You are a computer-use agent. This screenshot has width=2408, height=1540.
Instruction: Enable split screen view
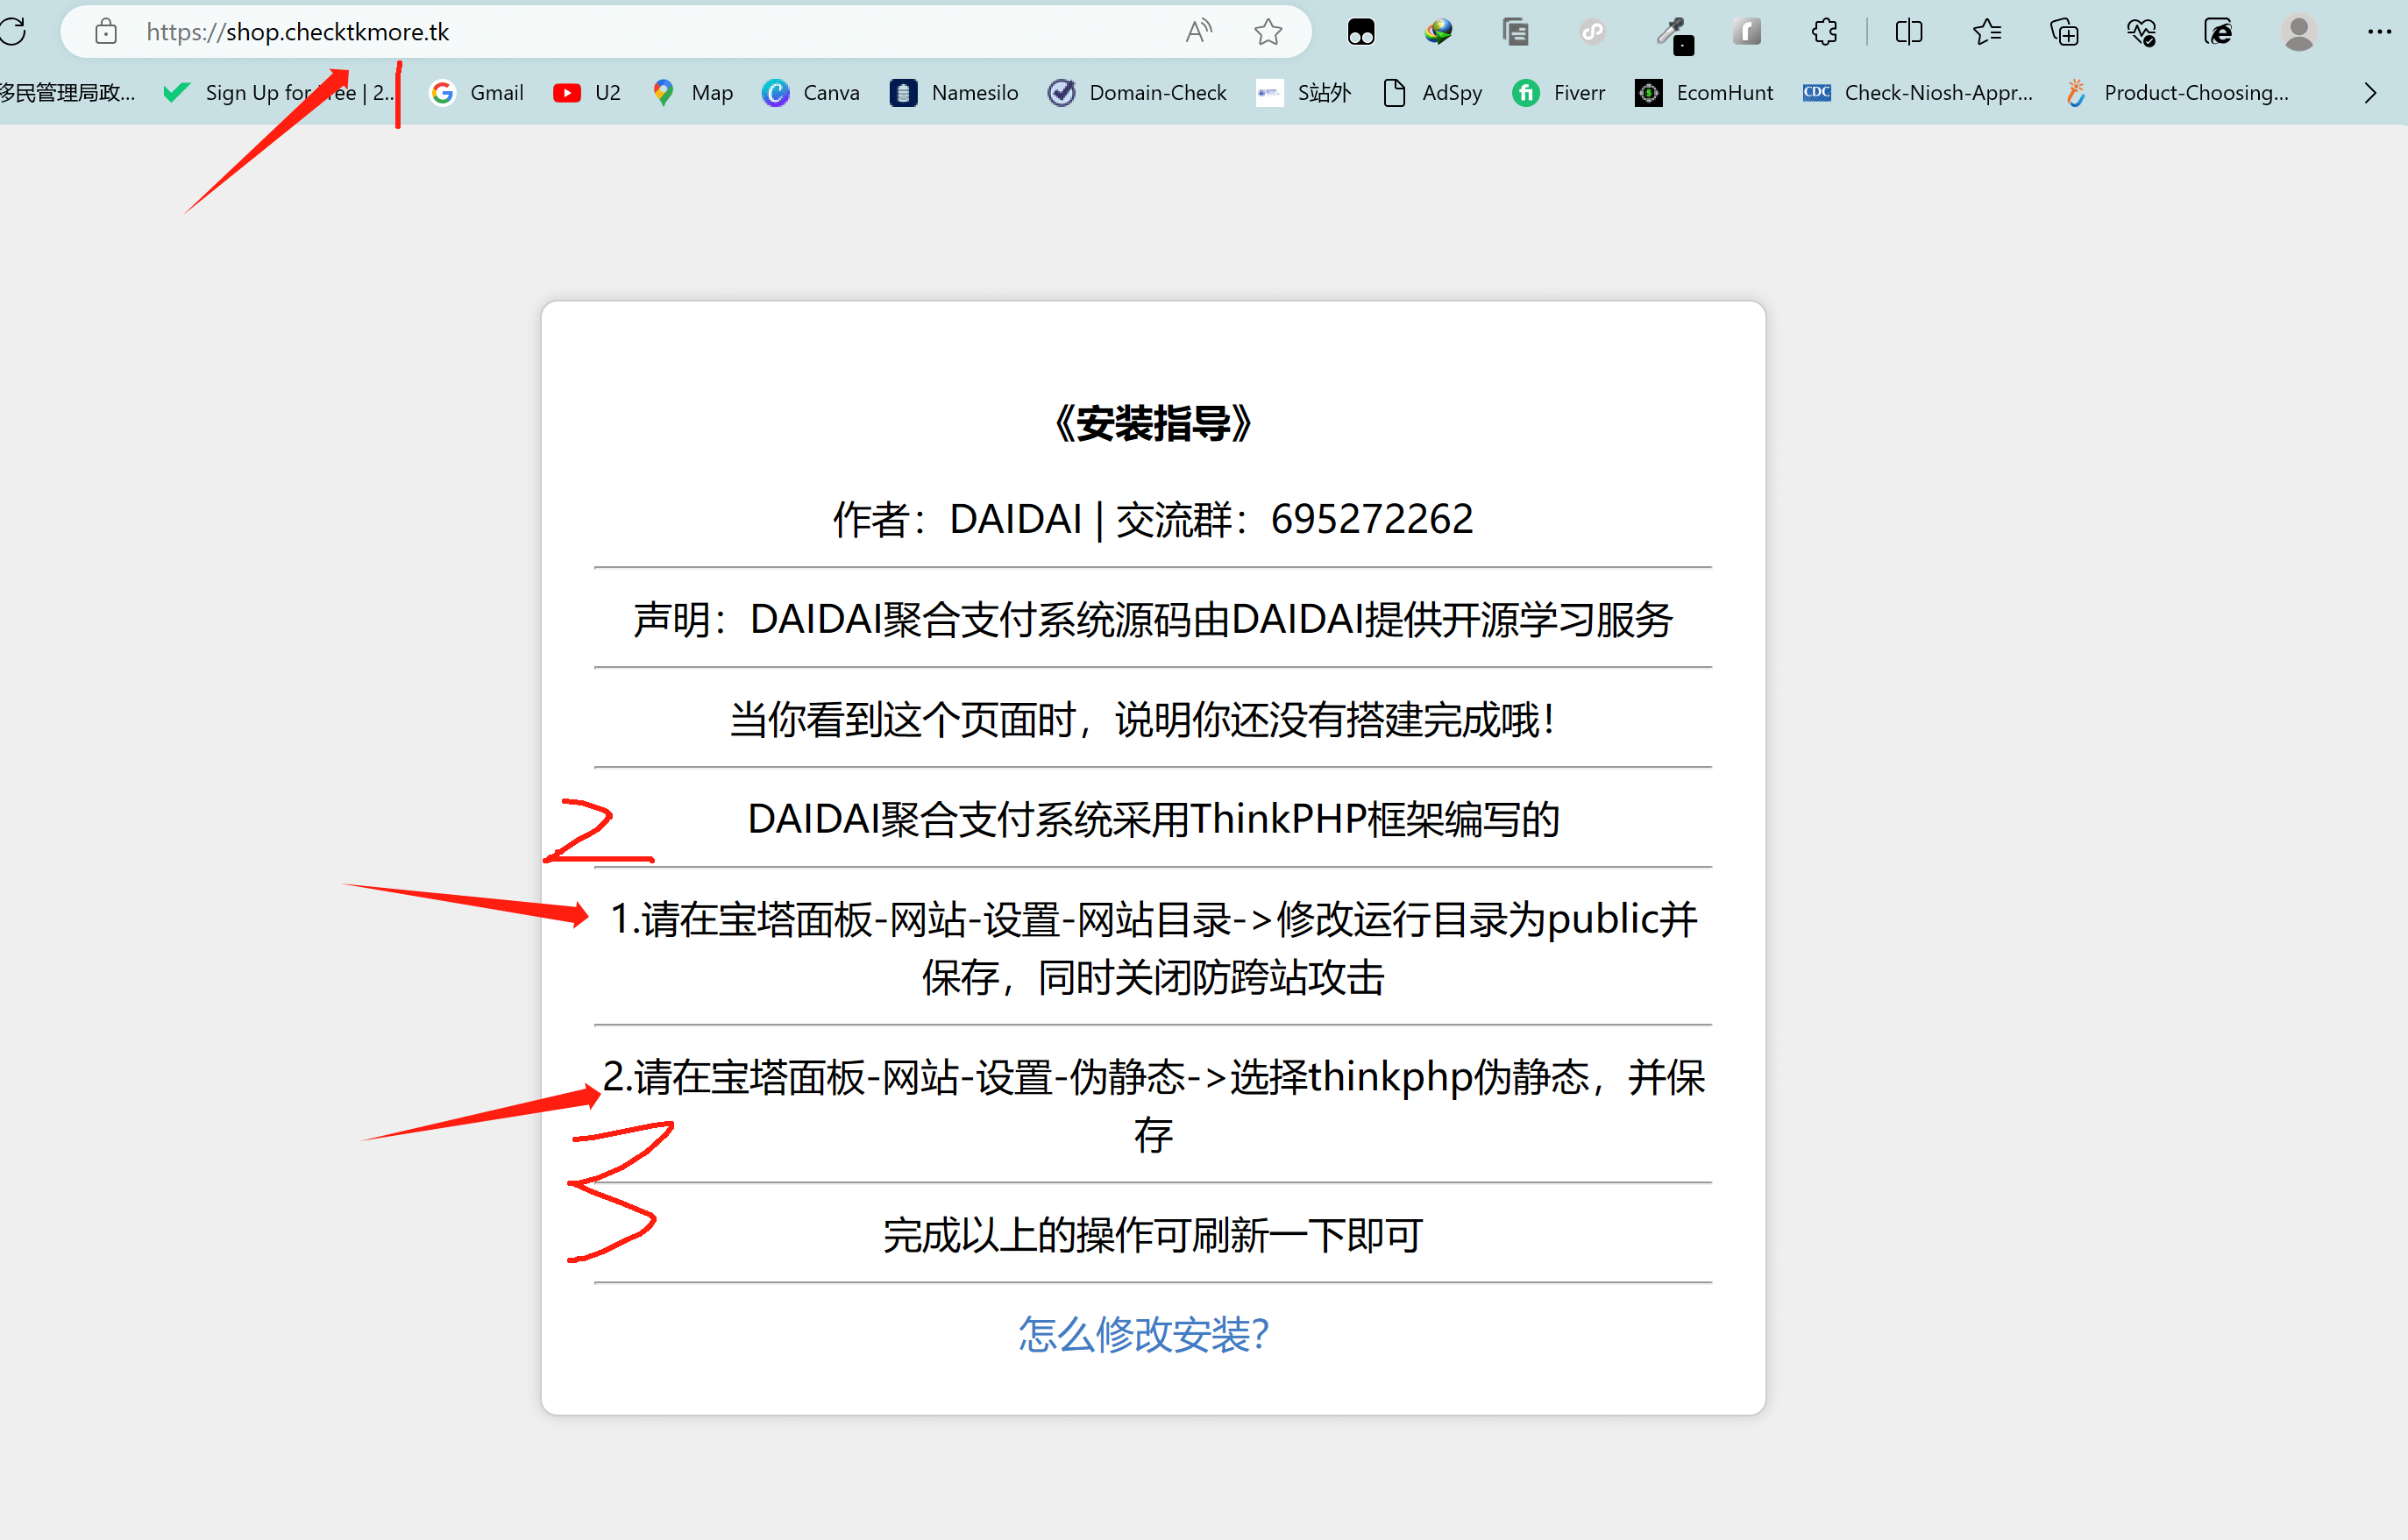(x=1908, y=32)
